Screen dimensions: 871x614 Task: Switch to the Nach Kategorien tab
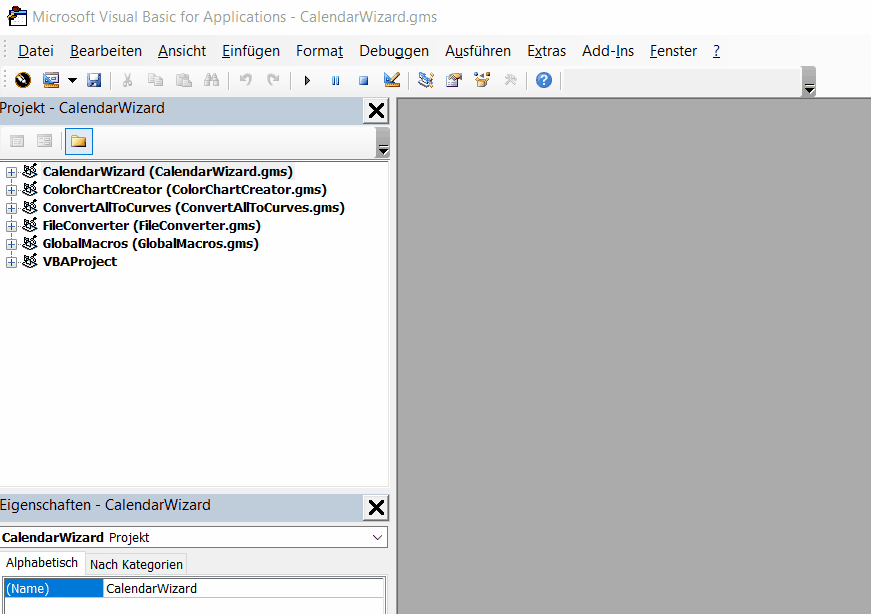coord(136,565)
